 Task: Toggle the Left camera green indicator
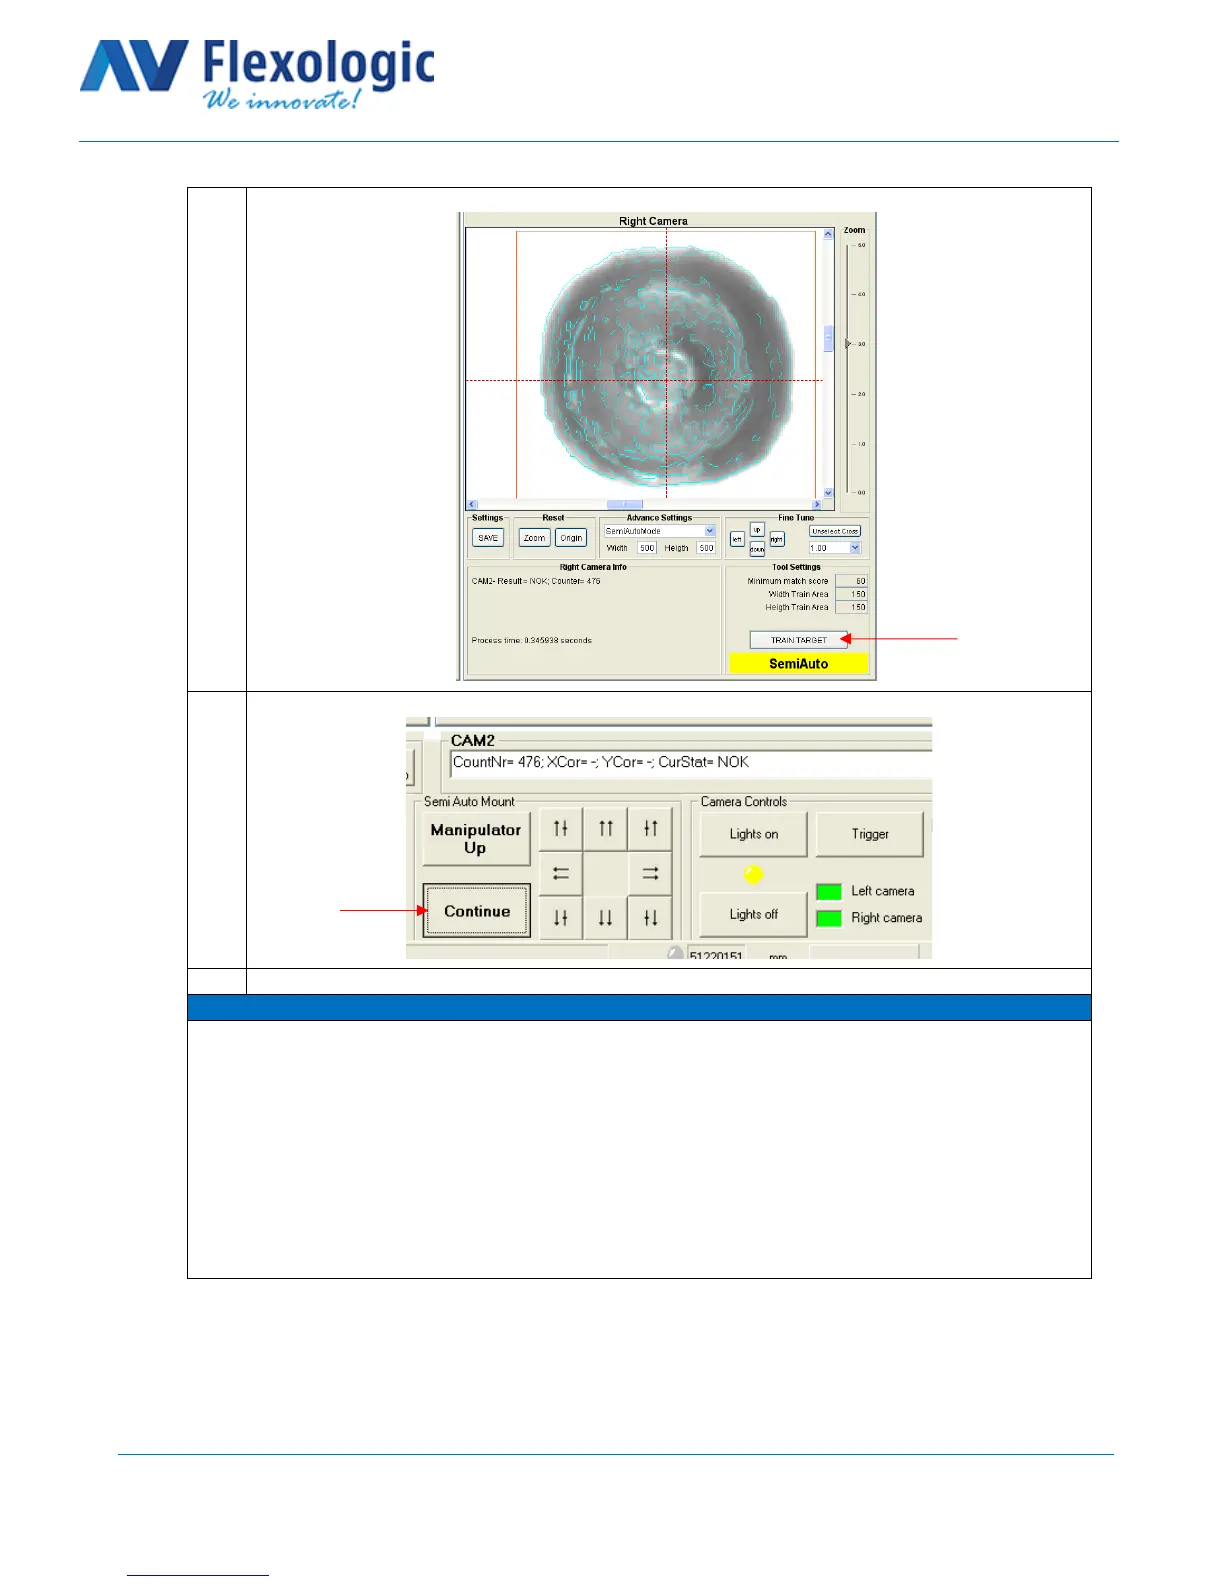[x=829, y=891]
